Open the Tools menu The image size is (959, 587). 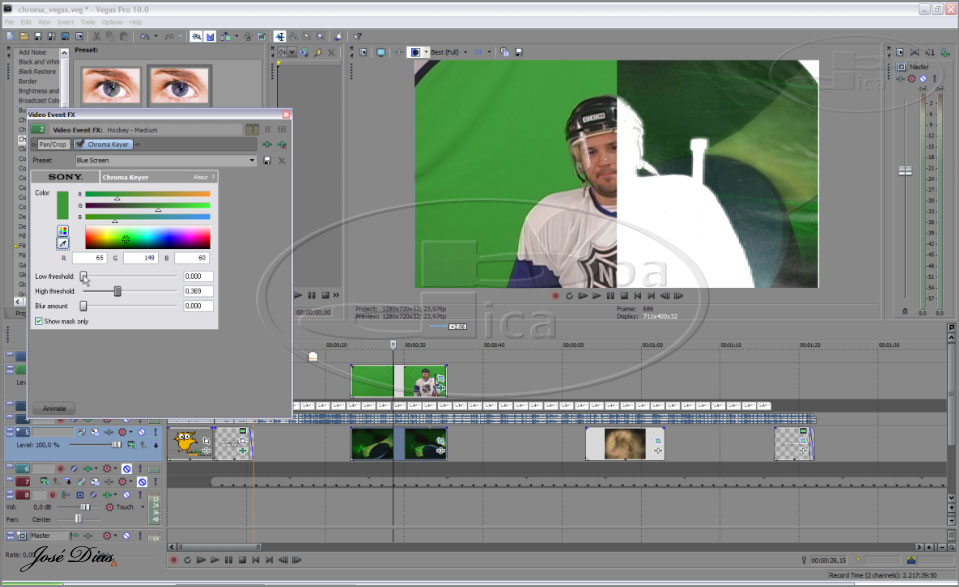tap(88, 22)
